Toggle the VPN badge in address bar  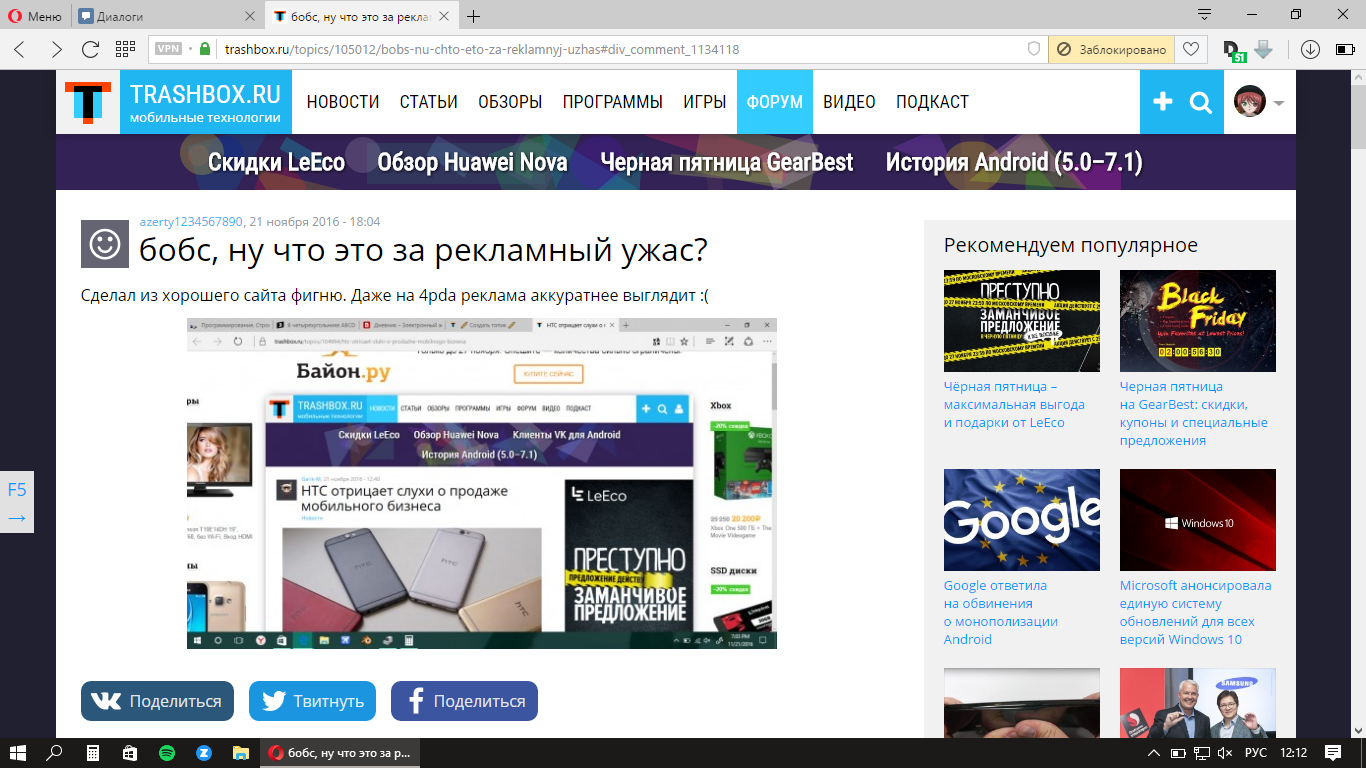click(169, 49)
